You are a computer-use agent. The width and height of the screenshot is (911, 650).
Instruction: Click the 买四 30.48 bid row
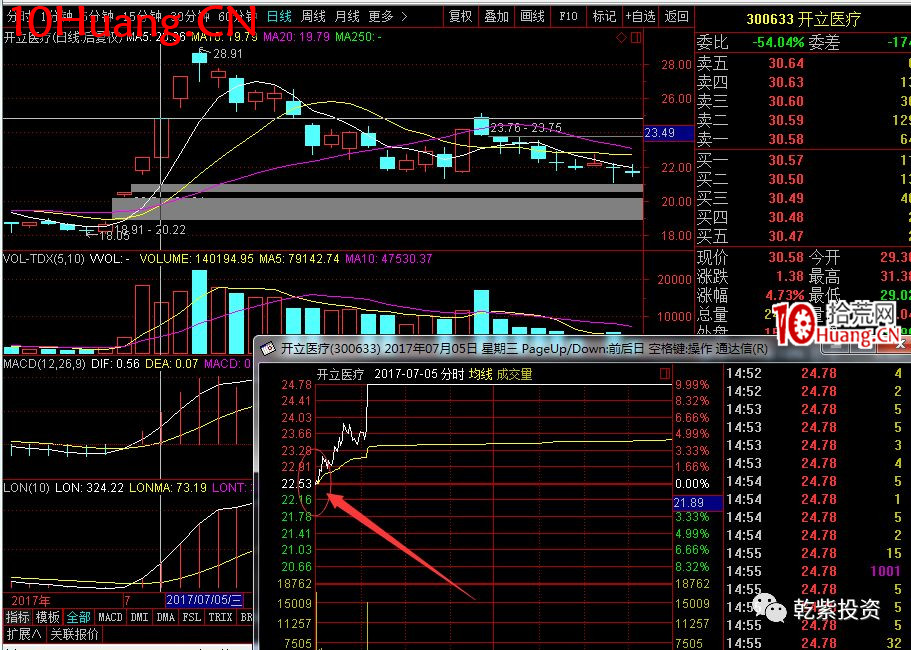pos(804,217)
